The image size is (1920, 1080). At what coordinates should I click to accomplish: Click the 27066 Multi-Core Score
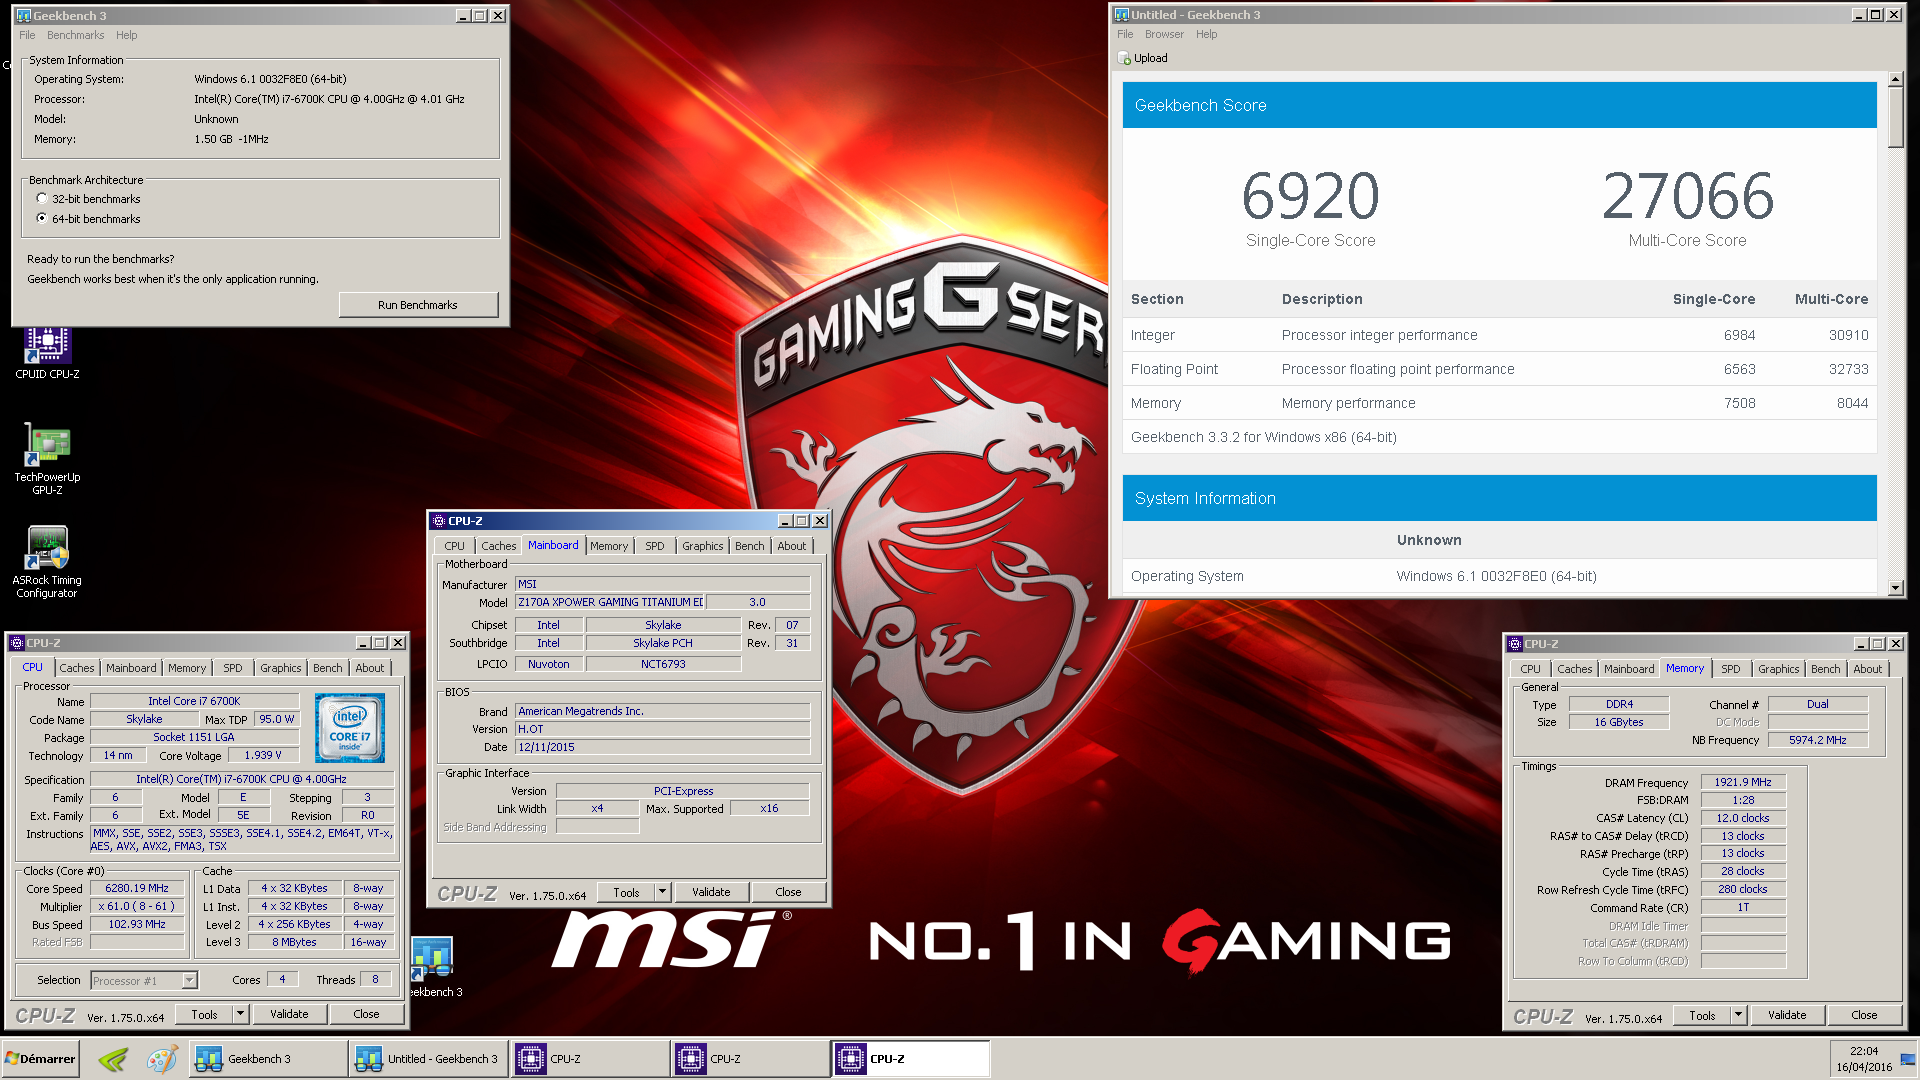point(1688,195)
